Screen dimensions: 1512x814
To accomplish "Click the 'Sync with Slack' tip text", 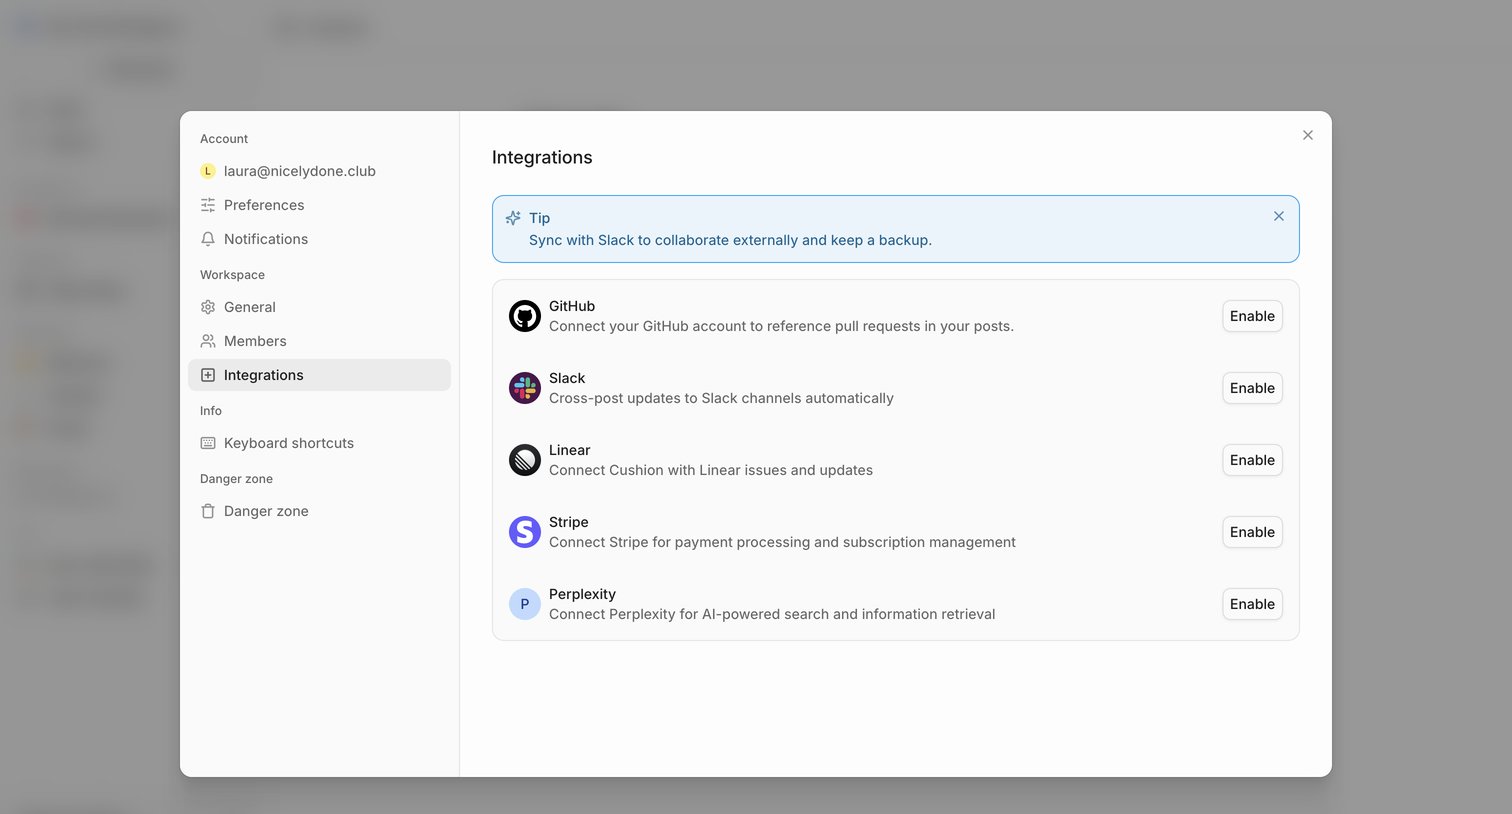I will (x=730, y=240).
